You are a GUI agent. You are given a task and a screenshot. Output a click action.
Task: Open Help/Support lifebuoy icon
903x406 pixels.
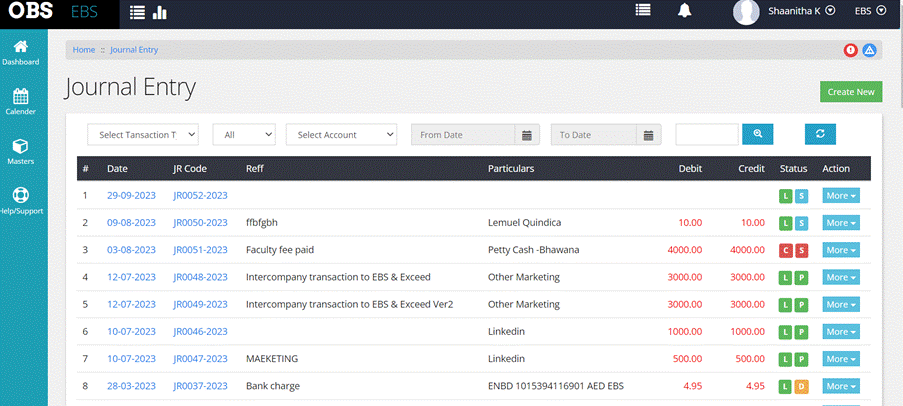(21, 196)
